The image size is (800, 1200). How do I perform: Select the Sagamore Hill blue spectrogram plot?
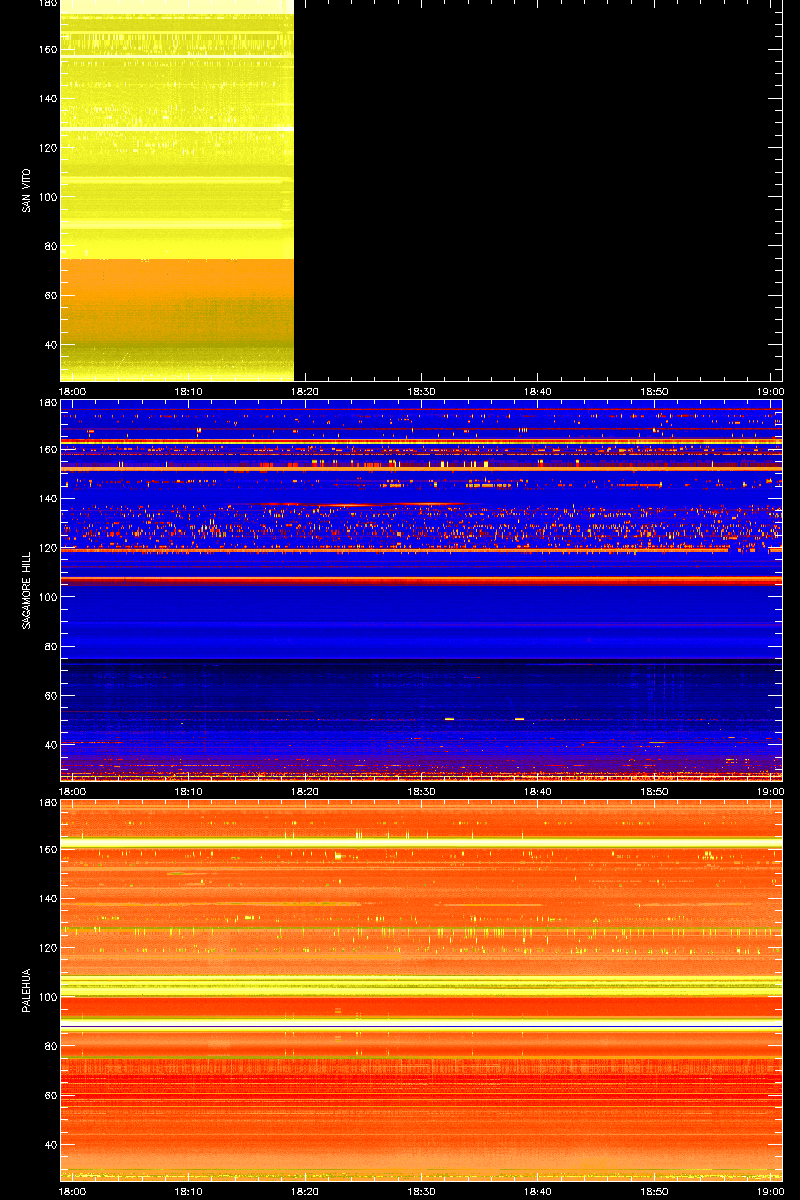421,590
